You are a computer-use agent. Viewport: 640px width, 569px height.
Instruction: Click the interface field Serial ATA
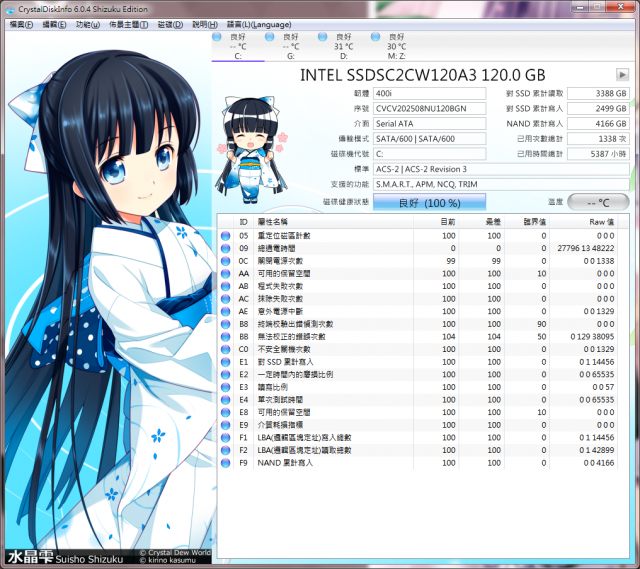(x=429, y=124)
